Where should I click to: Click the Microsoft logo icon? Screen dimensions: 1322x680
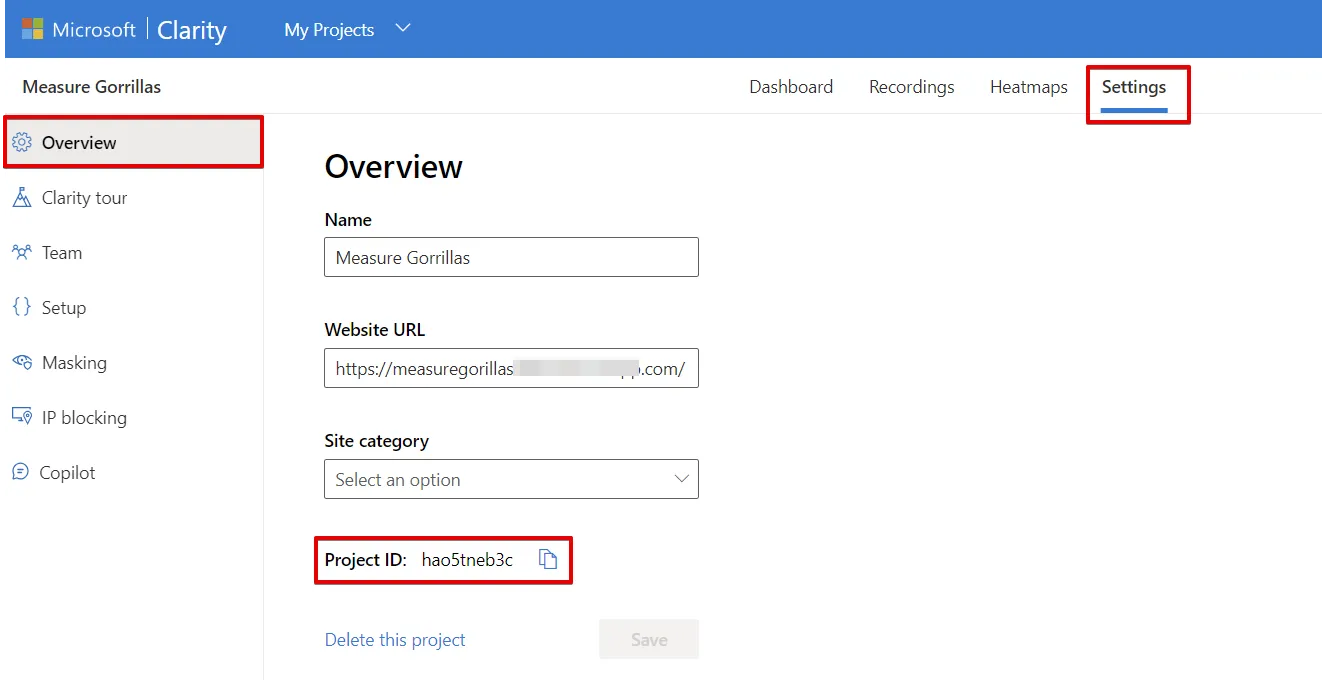coord(32,29)
